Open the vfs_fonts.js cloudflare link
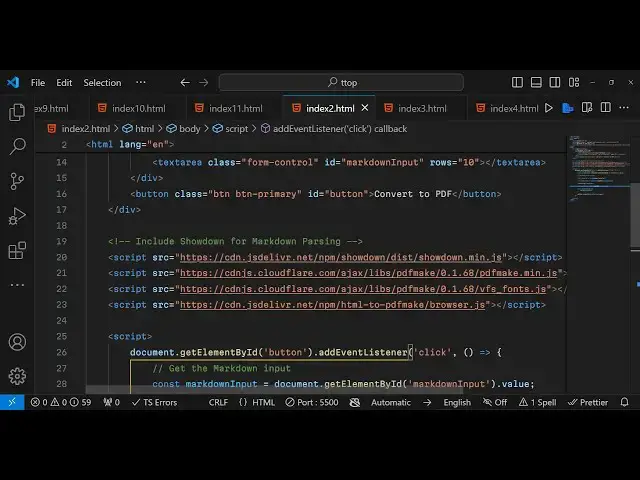This screenshot has width=640, height=480. pyautogui.click(x=363, y=289)
